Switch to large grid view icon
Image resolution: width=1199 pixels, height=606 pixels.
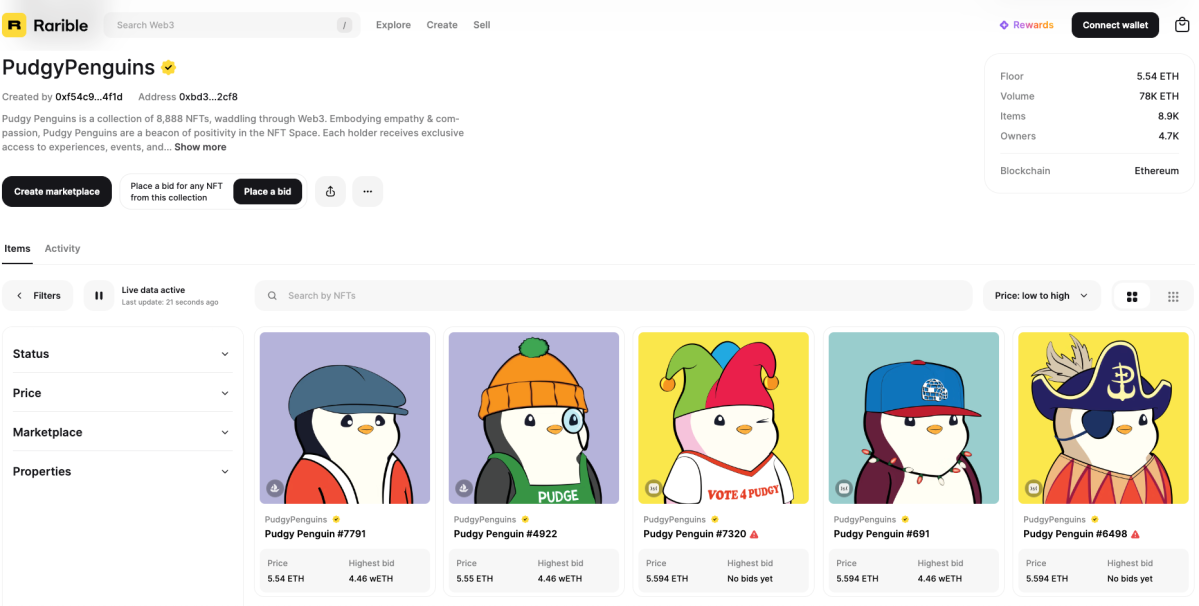(x=1132, y=297)
